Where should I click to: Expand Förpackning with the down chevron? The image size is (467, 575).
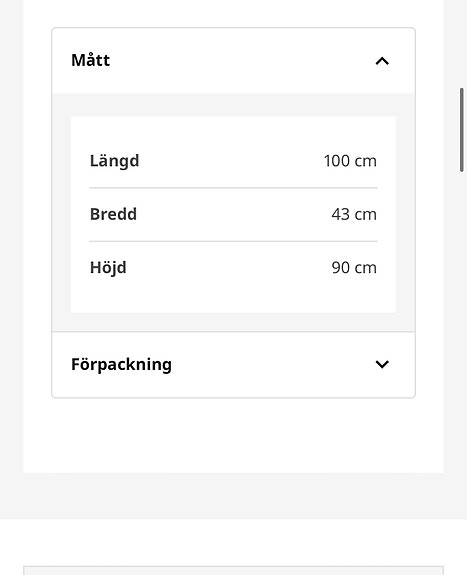382,364
